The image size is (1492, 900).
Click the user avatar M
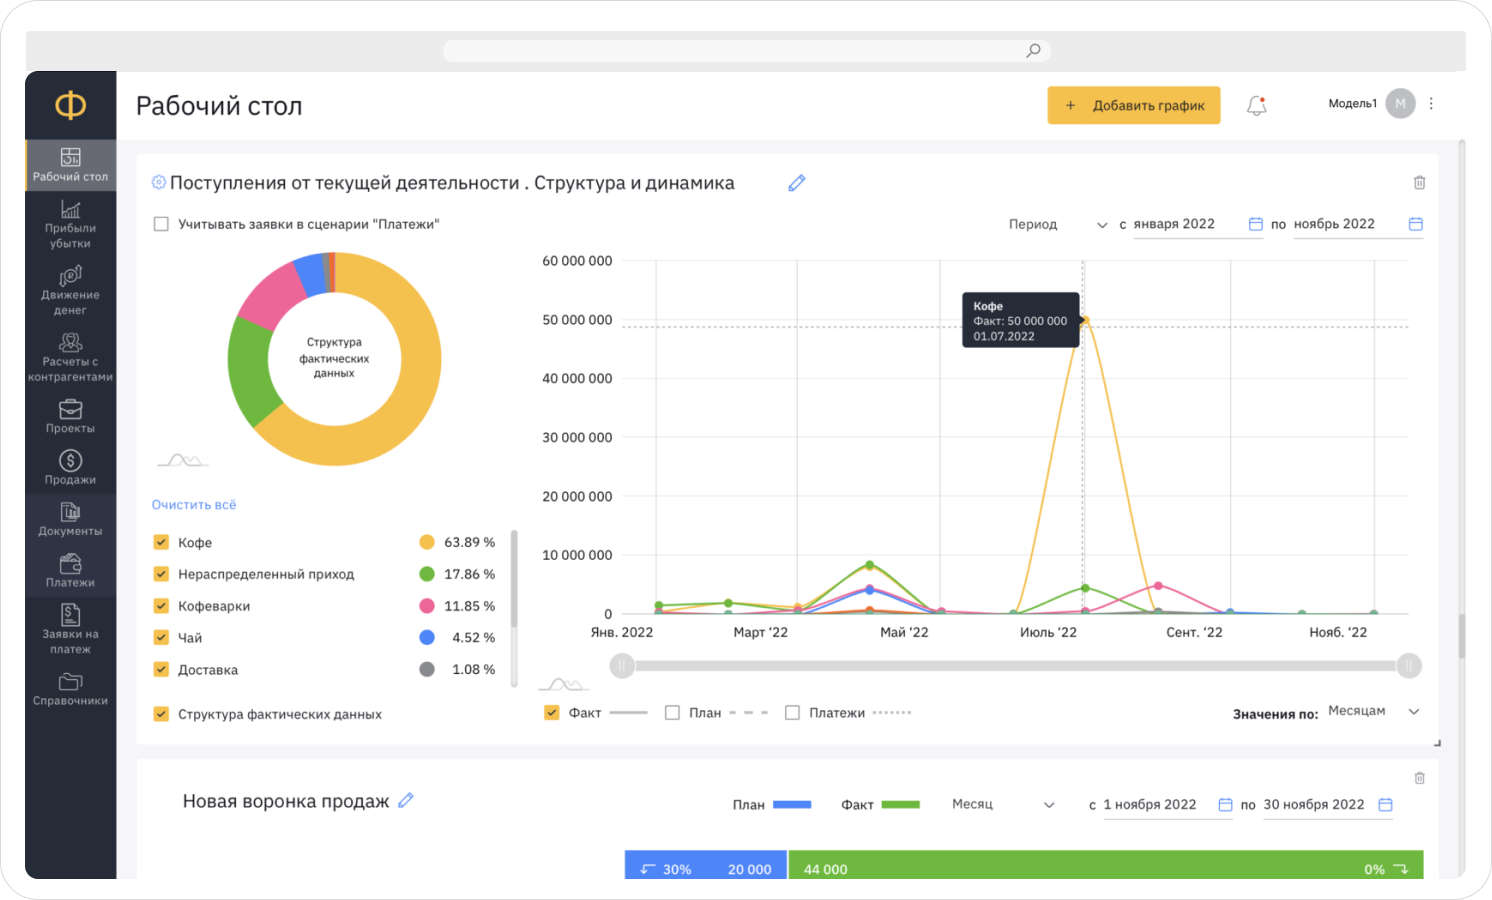point(1400,103)
